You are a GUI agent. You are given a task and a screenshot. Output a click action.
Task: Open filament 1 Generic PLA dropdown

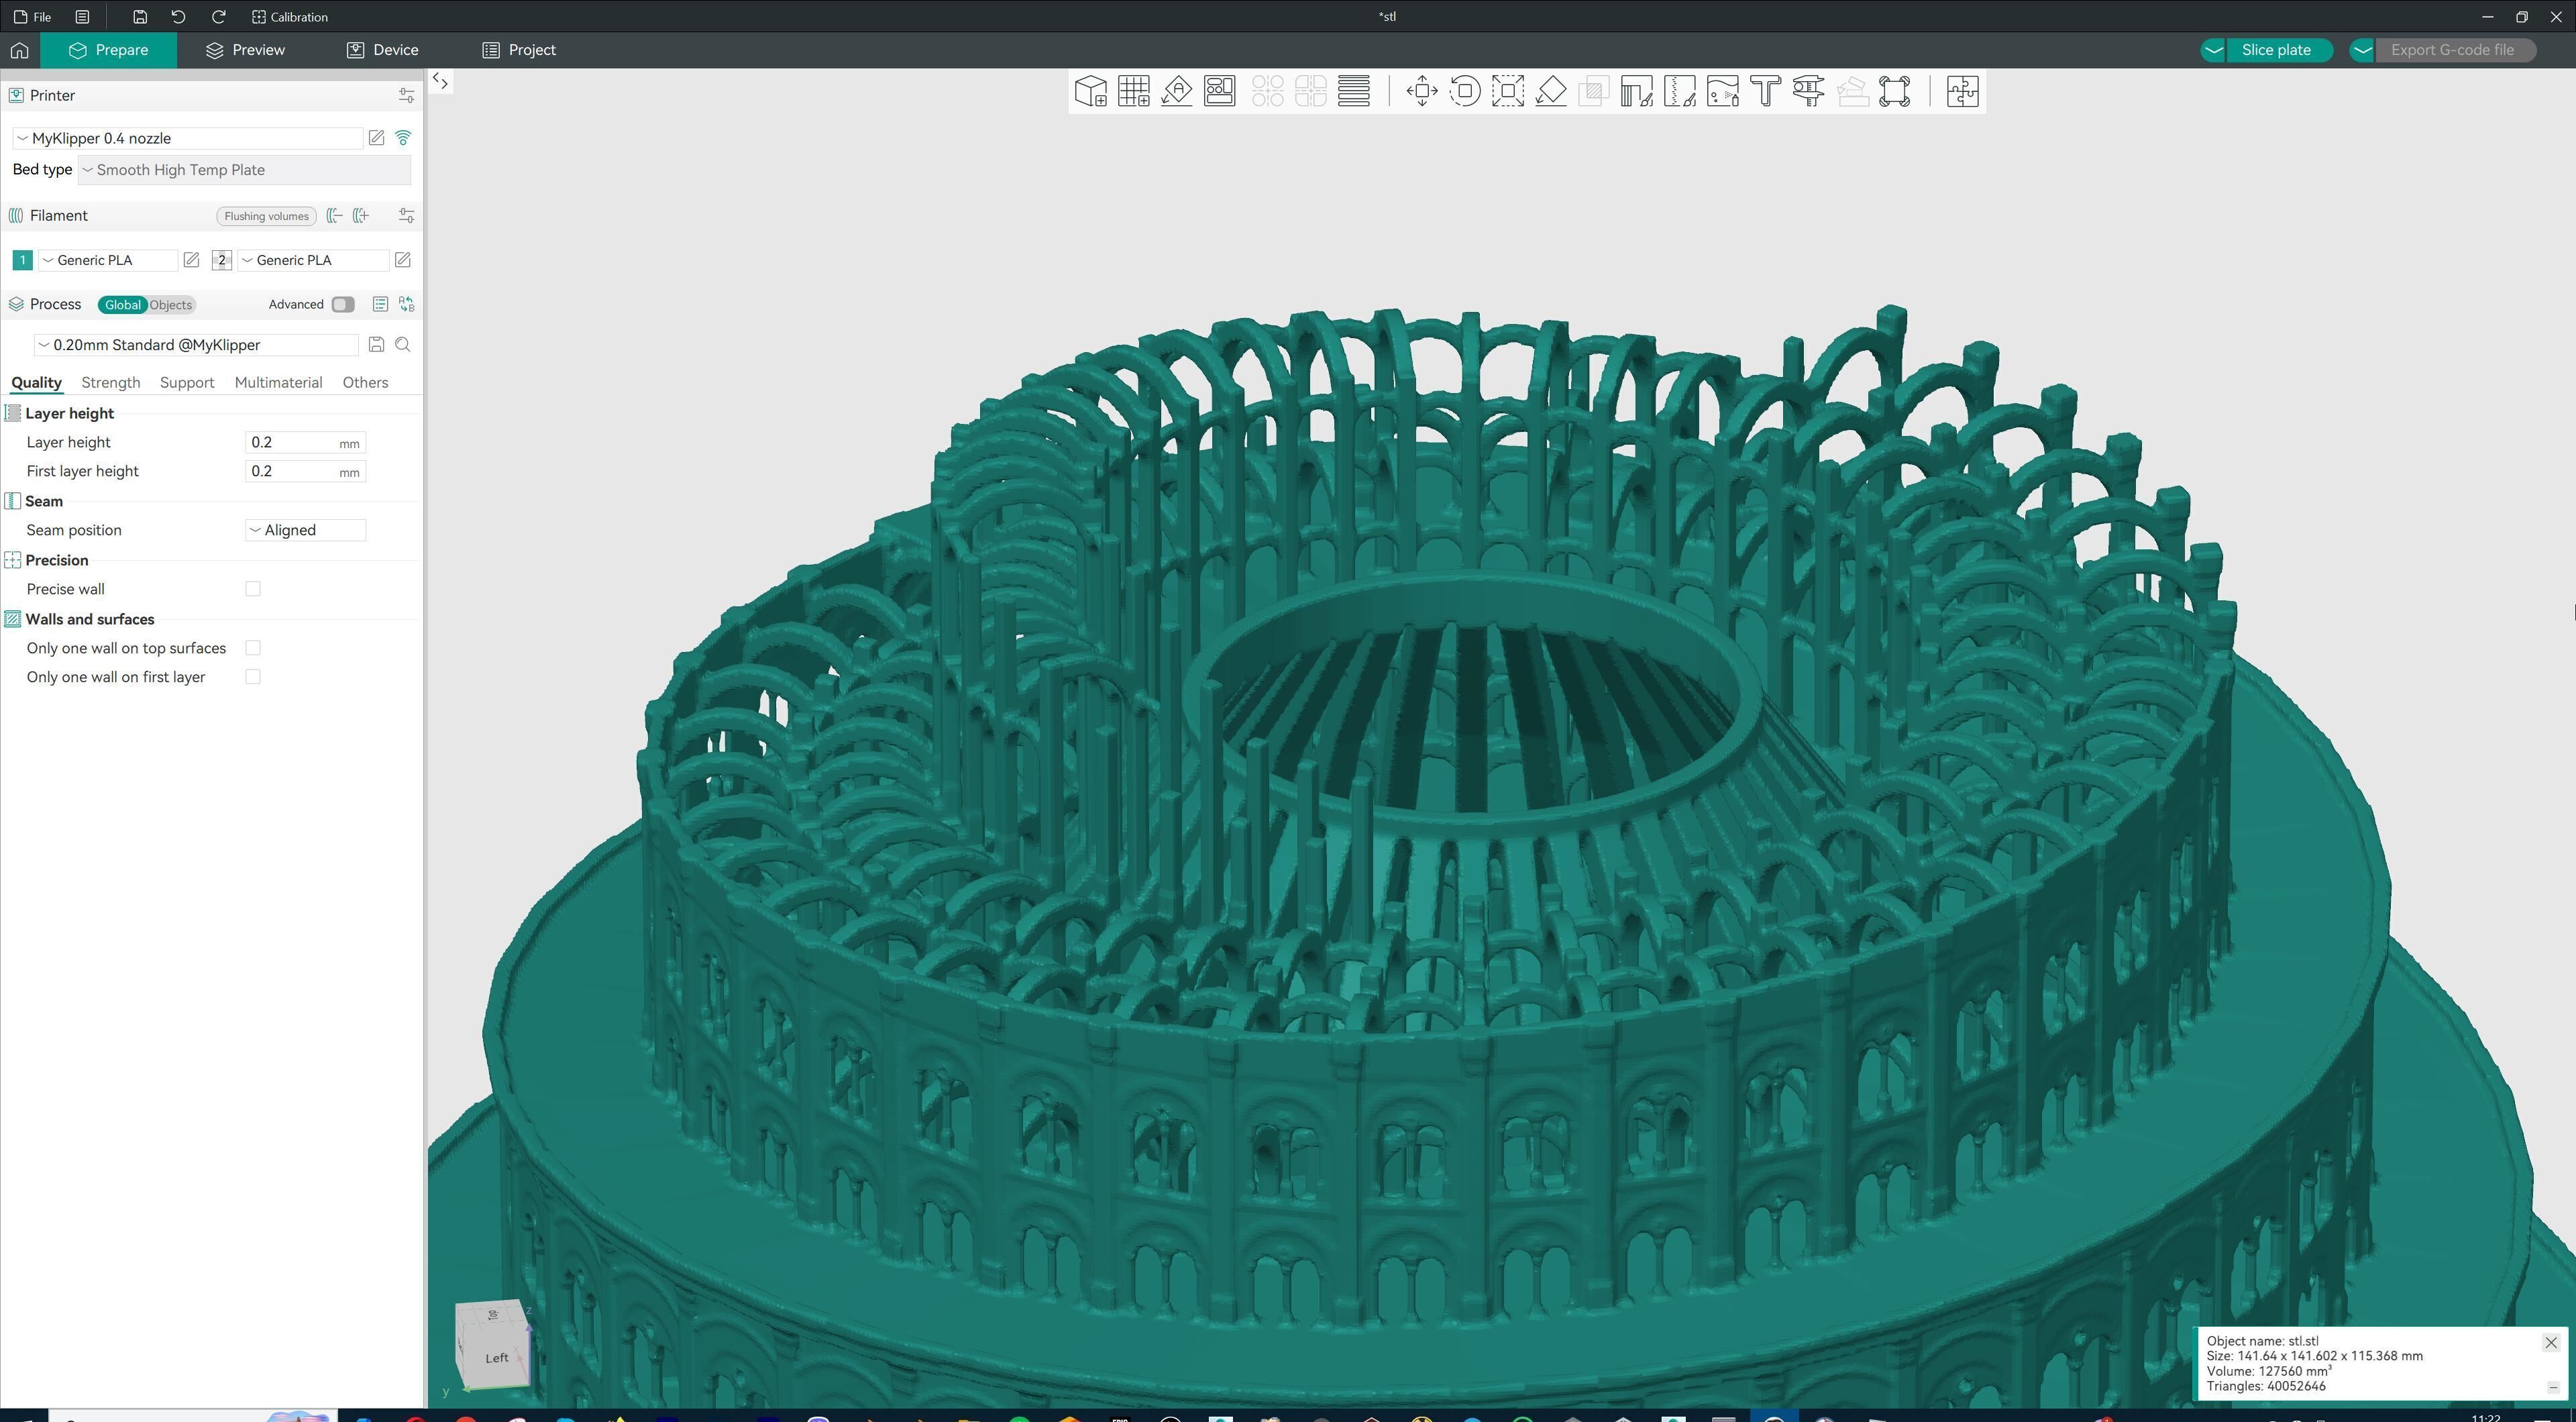pyautogui.click(x=108, y=260)
